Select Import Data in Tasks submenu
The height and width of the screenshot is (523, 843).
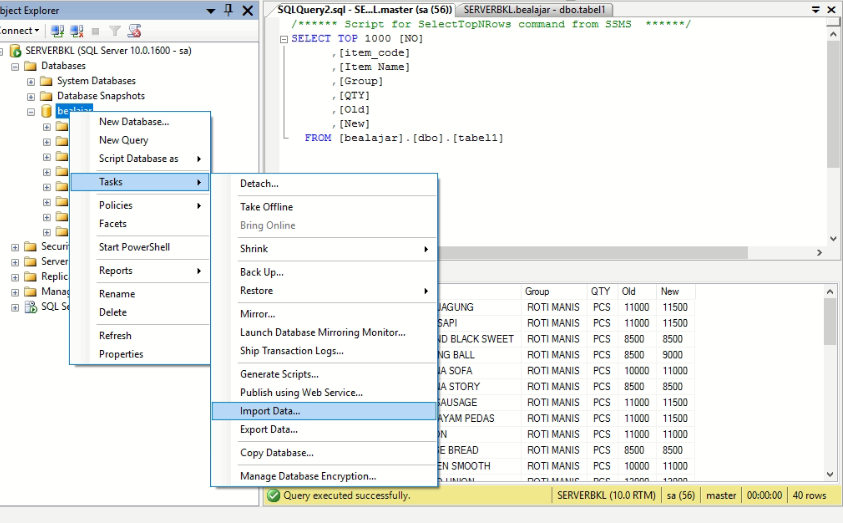[x=324, y=411]
